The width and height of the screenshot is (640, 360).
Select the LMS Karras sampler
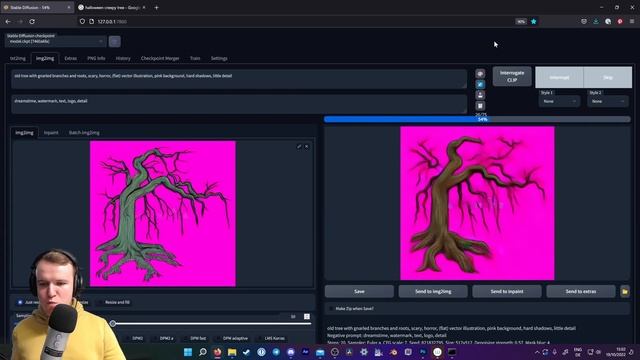point(271,338)
